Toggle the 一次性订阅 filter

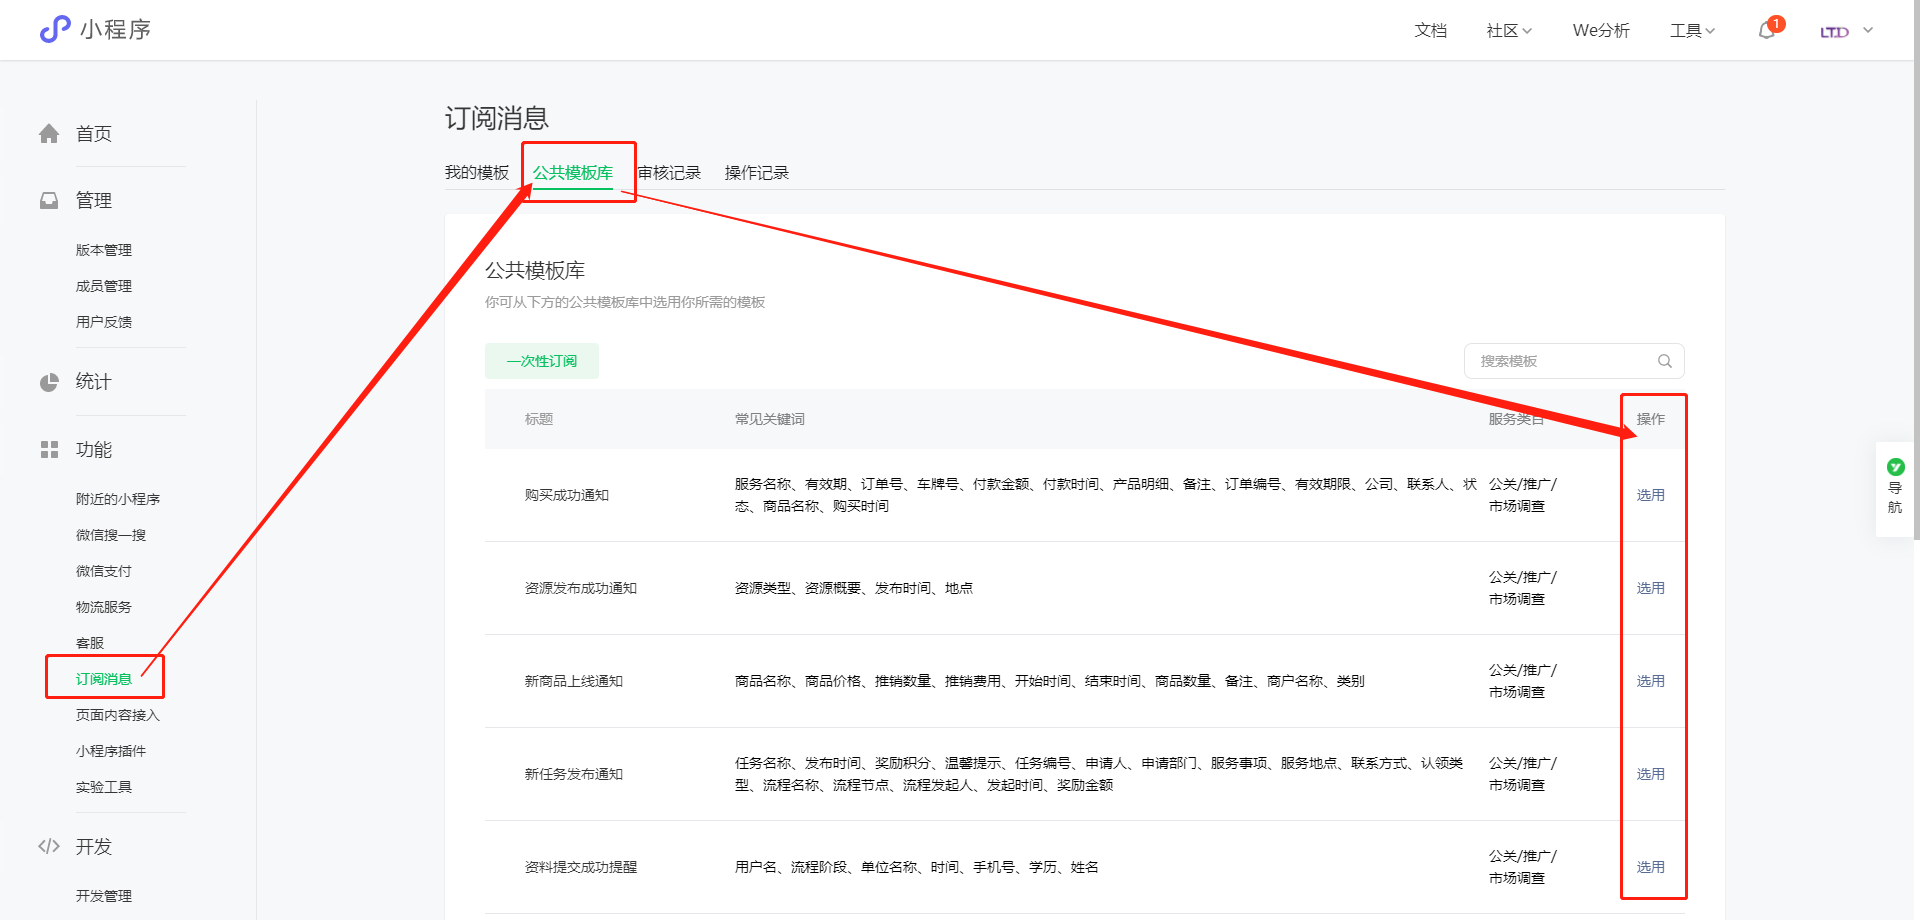(x=541, y=361)
